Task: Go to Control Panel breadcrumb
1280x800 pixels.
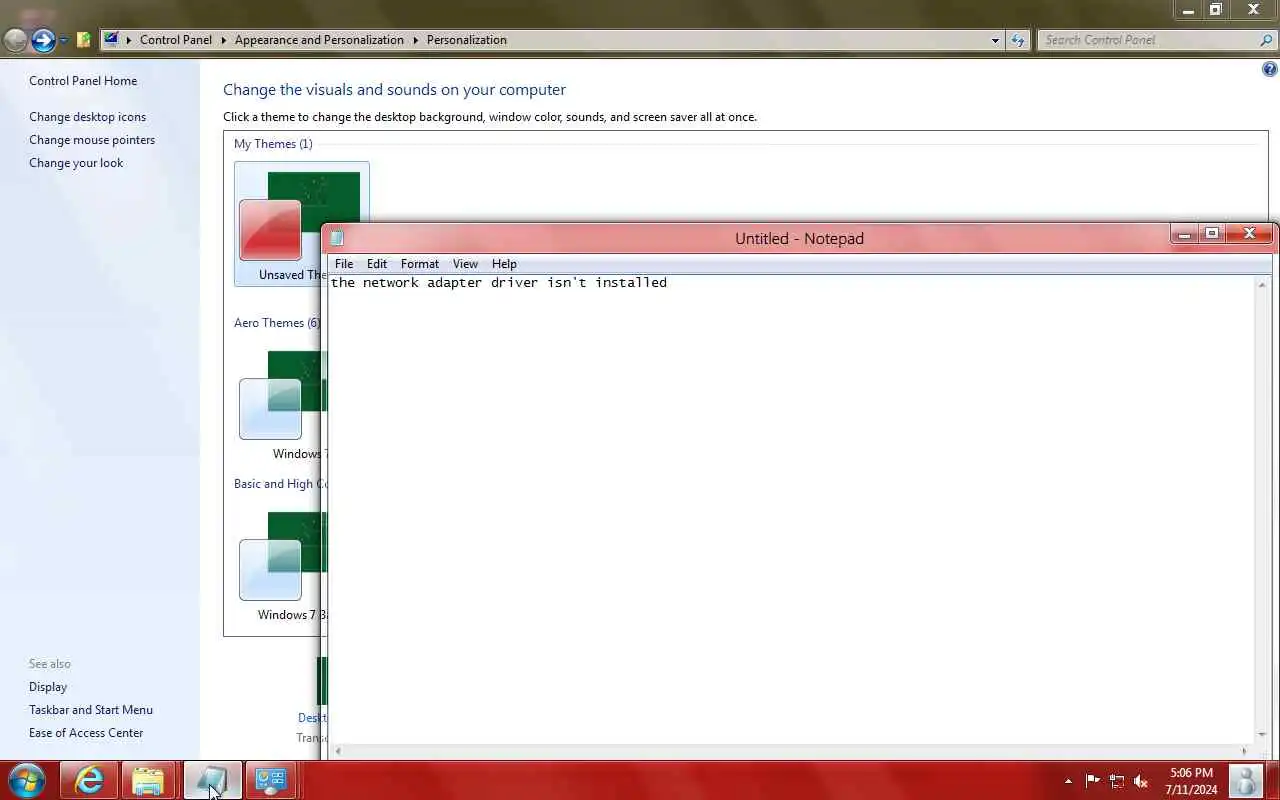Action: coord(176,40)
